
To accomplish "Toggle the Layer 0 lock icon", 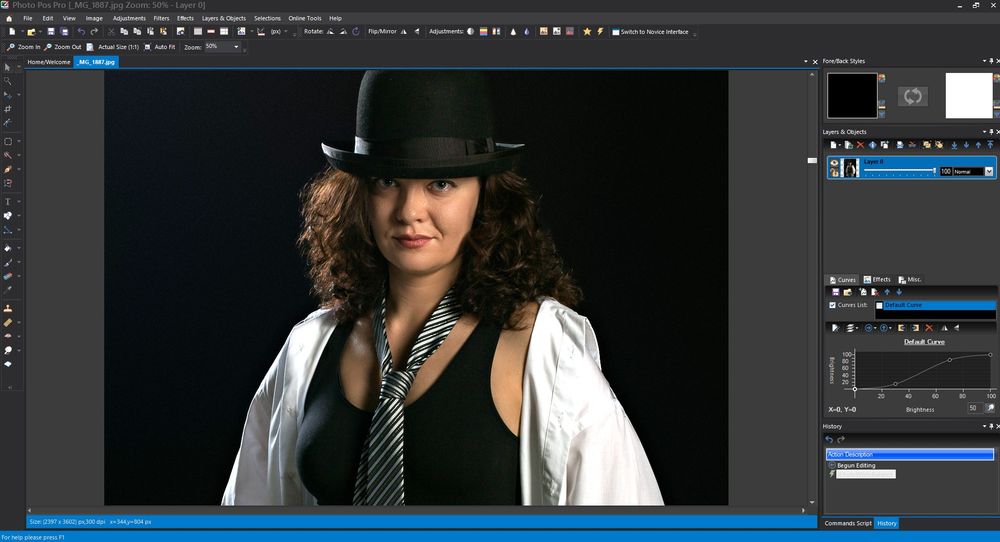I will point(834,173).
